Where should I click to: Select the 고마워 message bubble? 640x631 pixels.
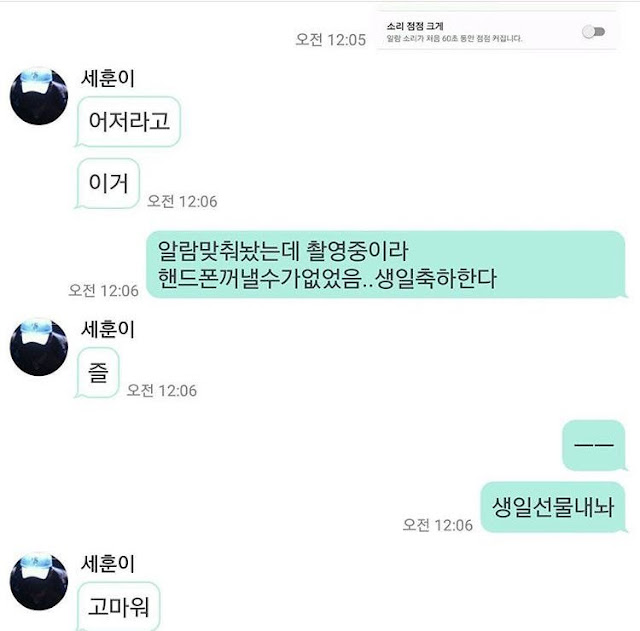point(118,607)
